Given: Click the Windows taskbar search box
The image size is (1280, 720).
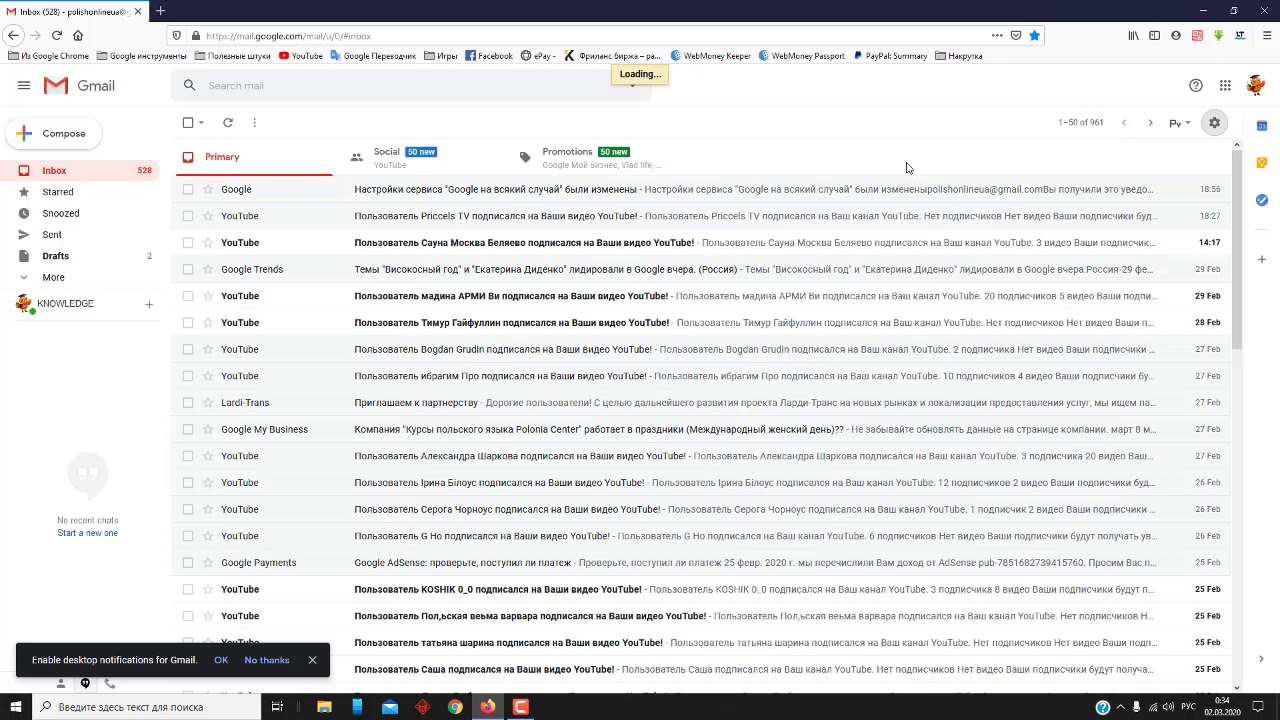Looking at the screenshot, I should click(x=145, y=707).
